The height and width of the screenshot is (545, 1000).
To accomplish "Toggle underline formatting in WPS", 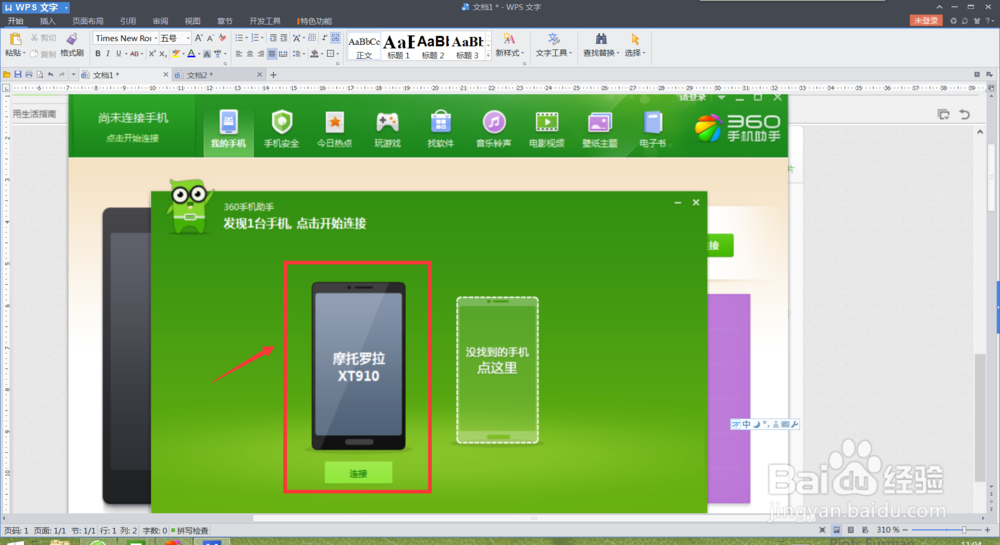I will coord(118,54).
